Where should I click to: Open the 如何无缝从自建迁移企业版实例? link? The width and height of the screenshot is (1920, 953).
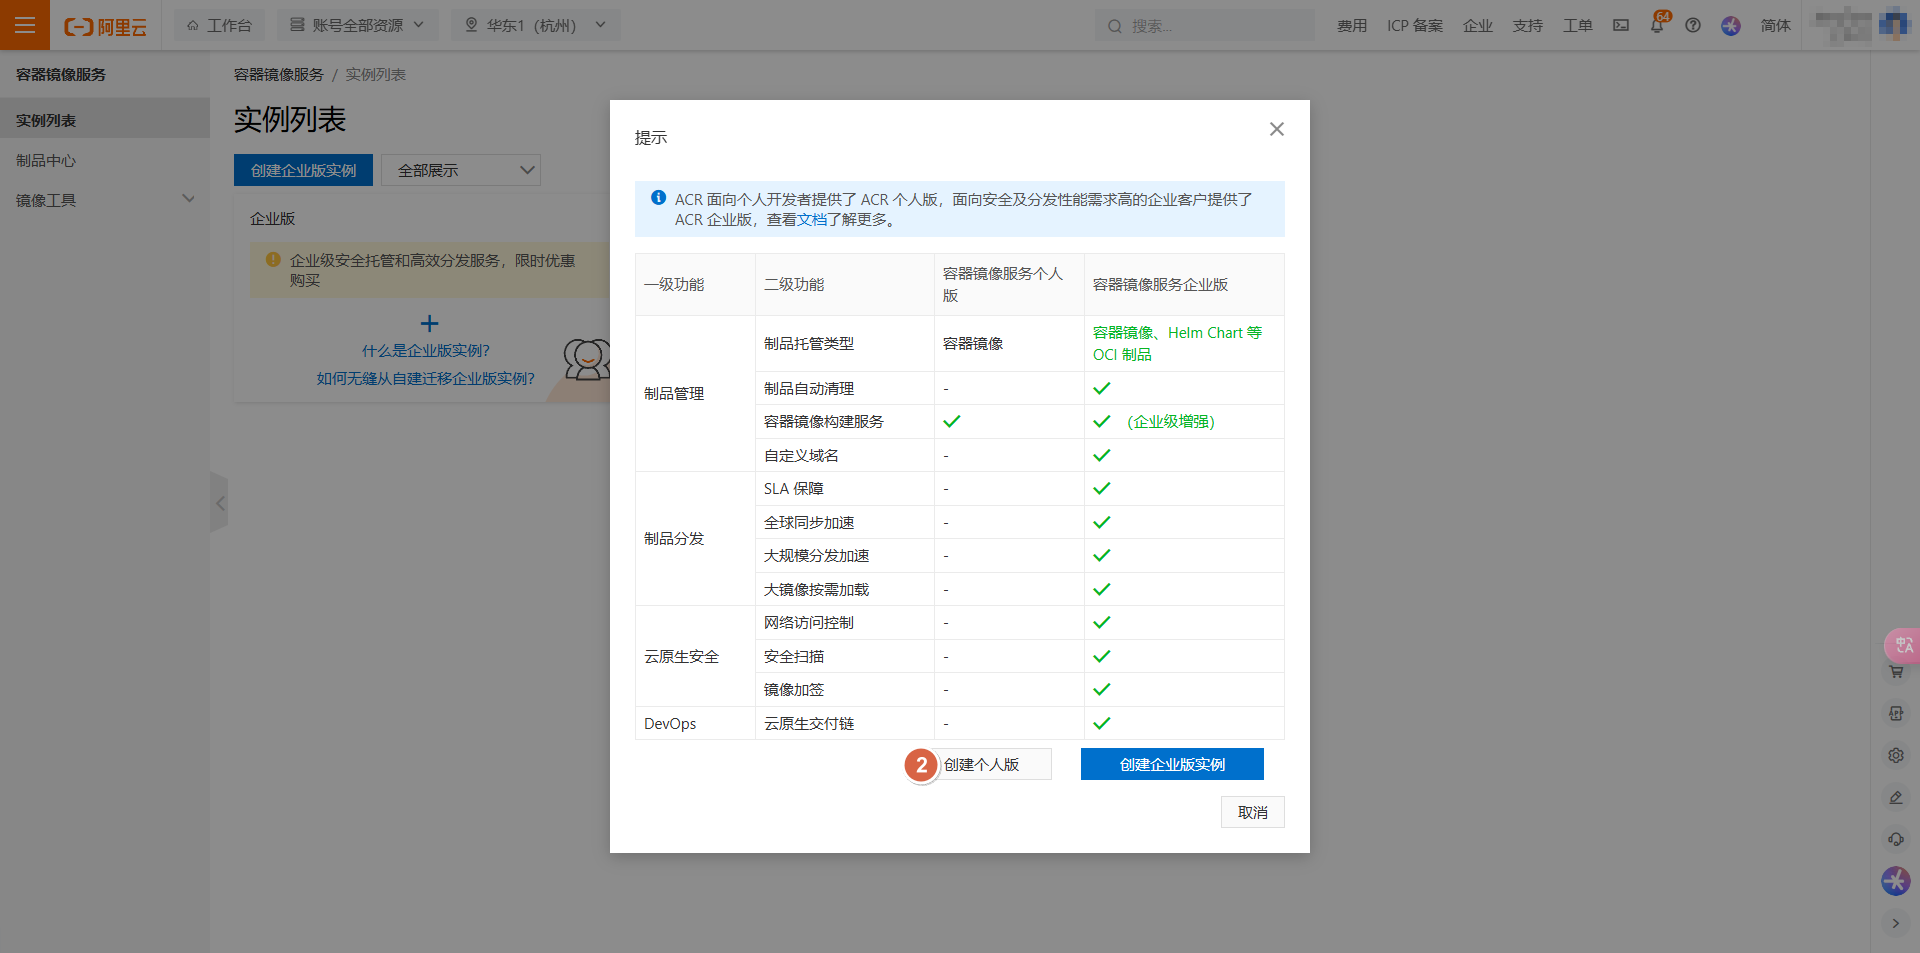click(426, 379)
